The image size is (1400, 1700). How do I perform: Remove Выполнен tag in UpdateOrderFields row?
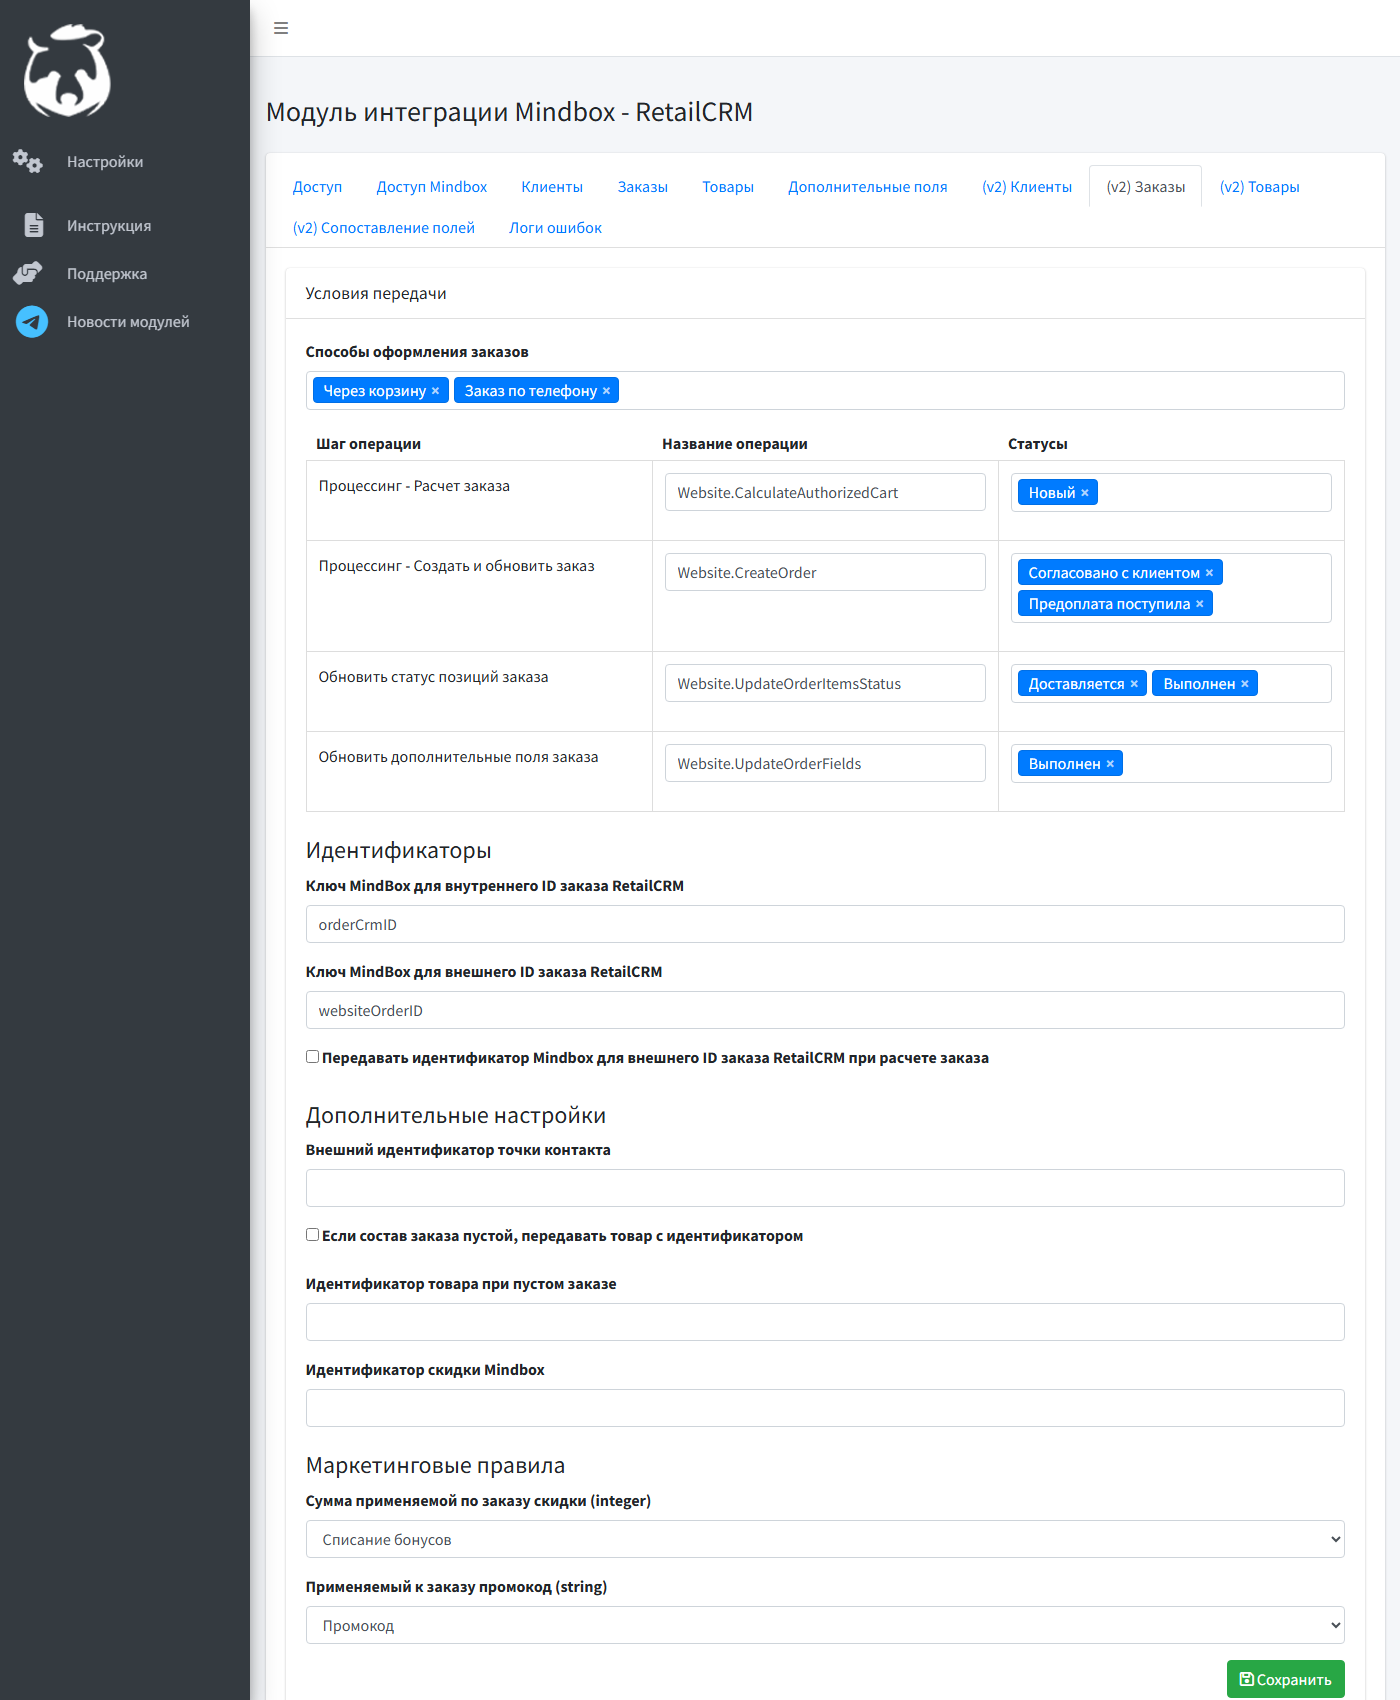[x=1110, y=764]
